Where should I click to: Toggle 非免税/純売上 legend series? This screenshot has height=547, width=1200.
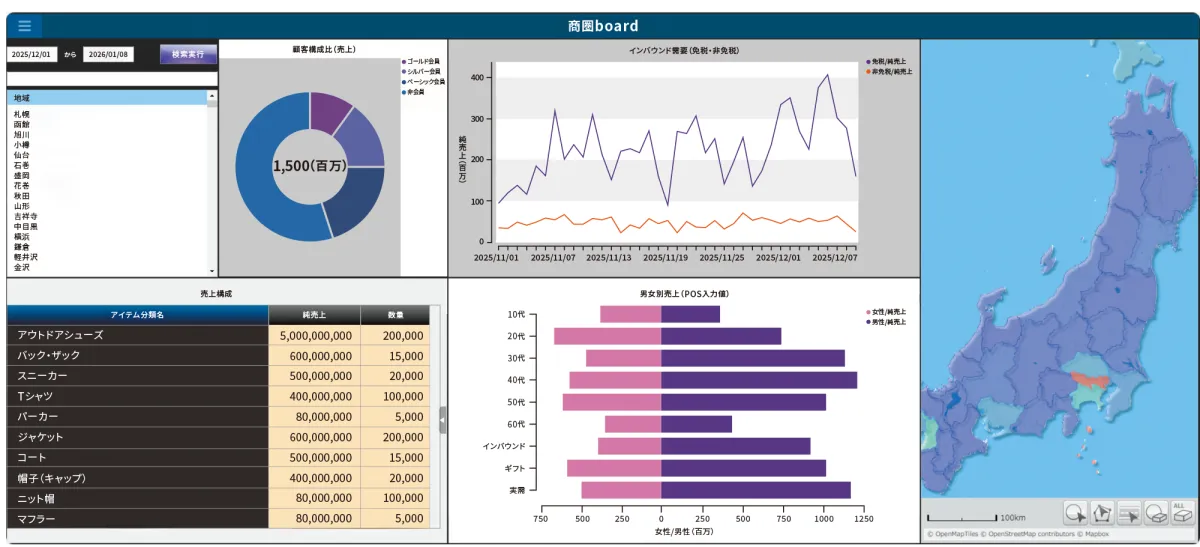tap(890, 72)
